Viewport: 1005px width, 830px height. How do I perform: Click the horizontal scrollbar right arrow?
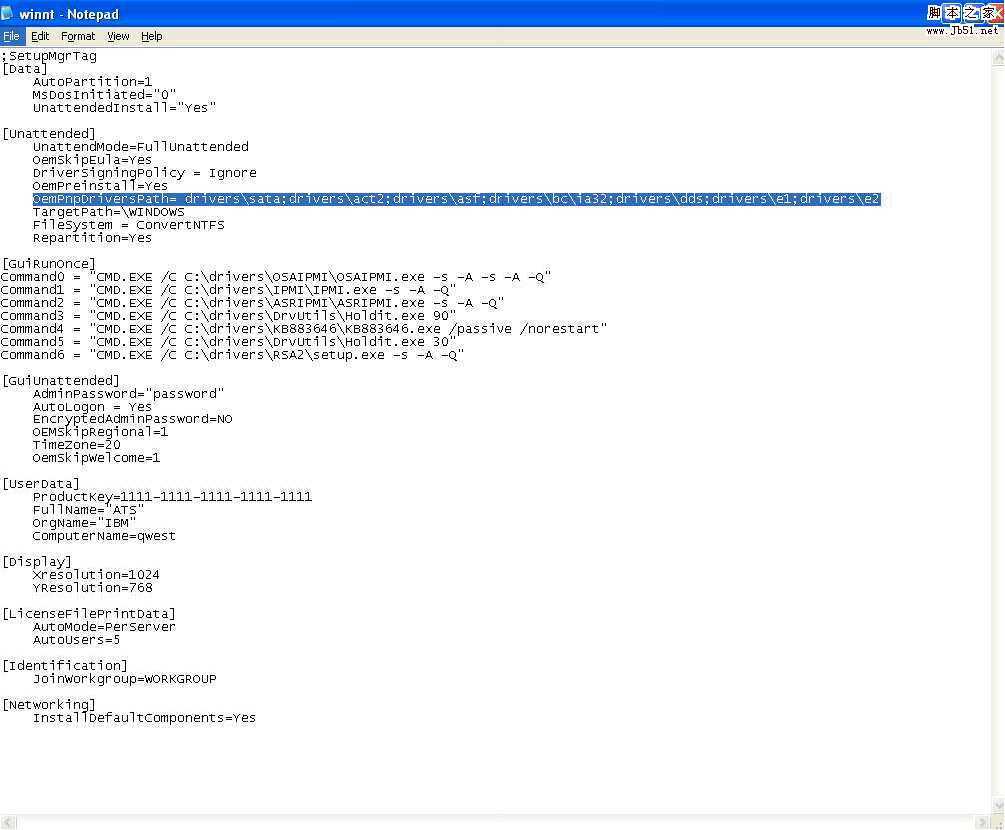(982, 822)
